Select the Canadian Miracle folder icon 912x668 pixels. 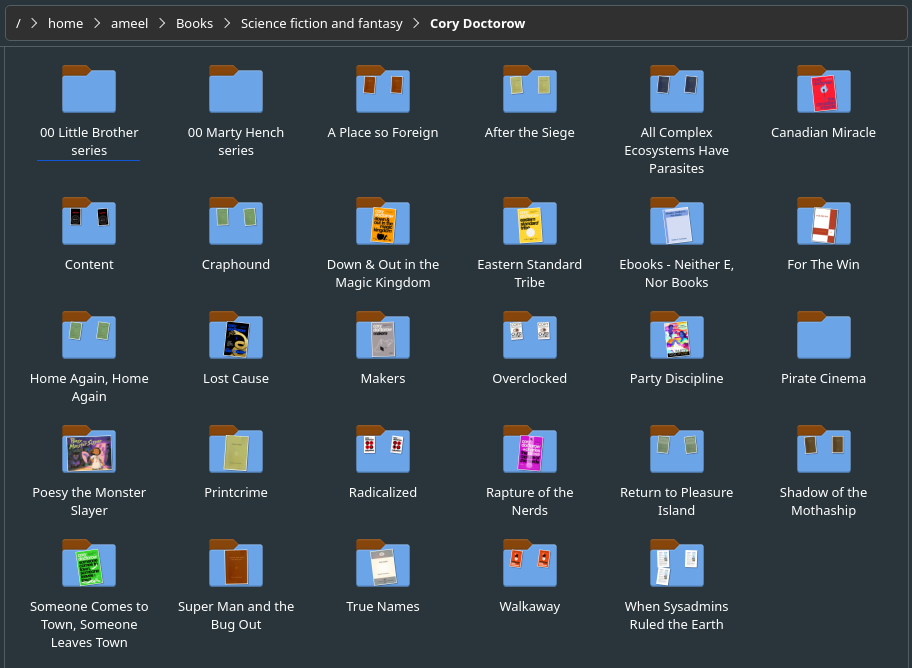click(824, 89)
